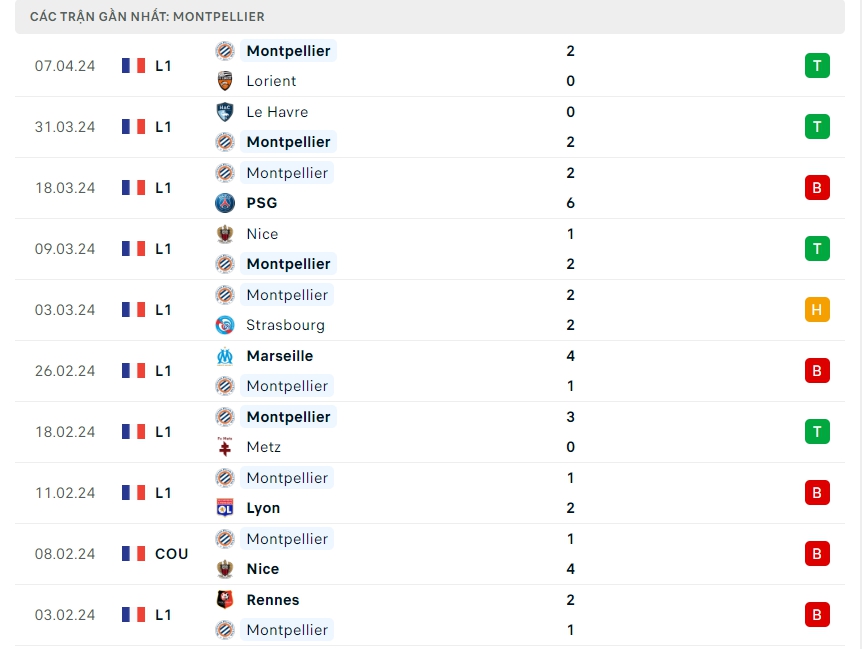Viewport: 862px width, 649px height.
Task: Click the Le Havre club crest
Action: point(225,112)
